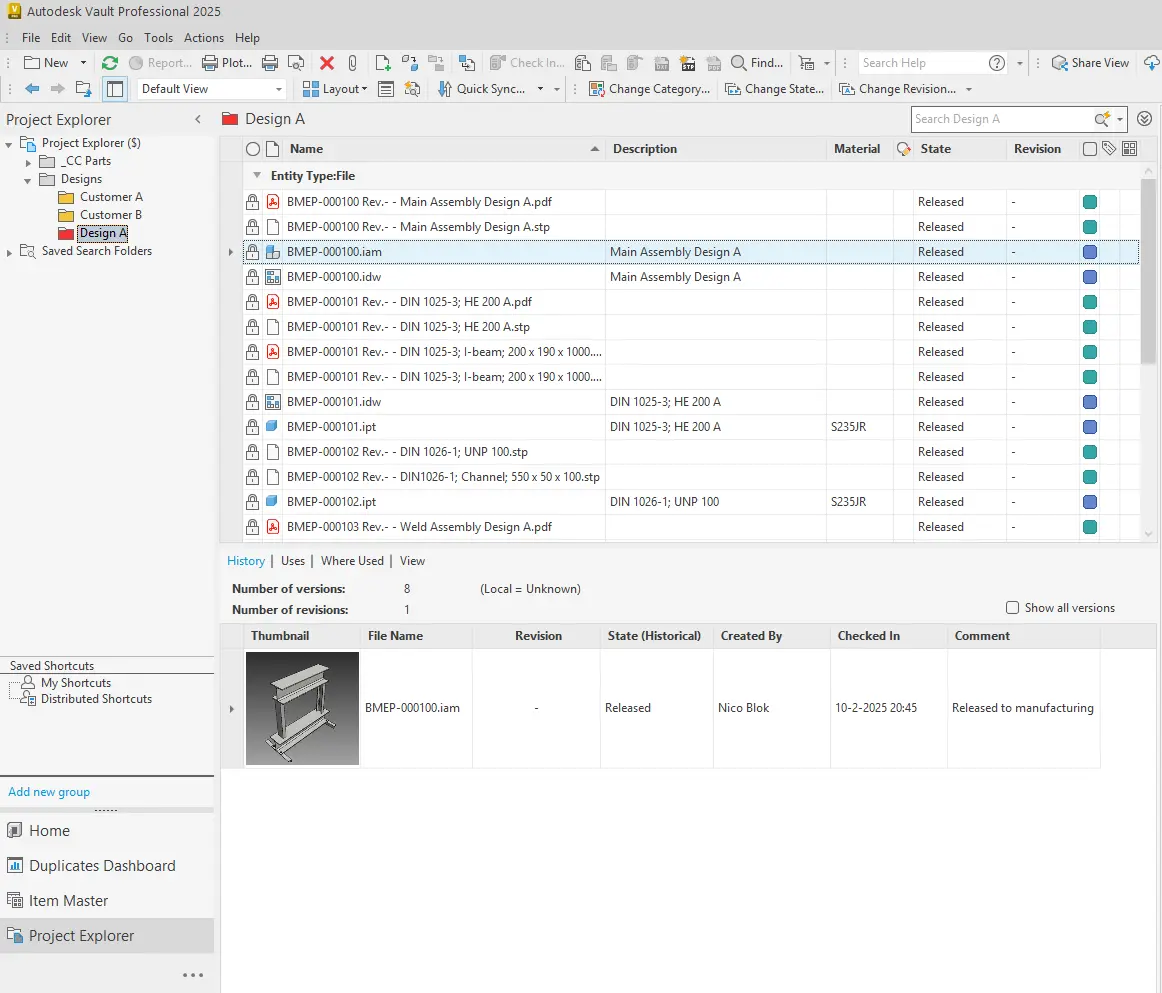Image resolution: width=1162 pixels, height=993 pixels.
Task: Open Print Preview from the toolbar
Action: coord(296,63)
